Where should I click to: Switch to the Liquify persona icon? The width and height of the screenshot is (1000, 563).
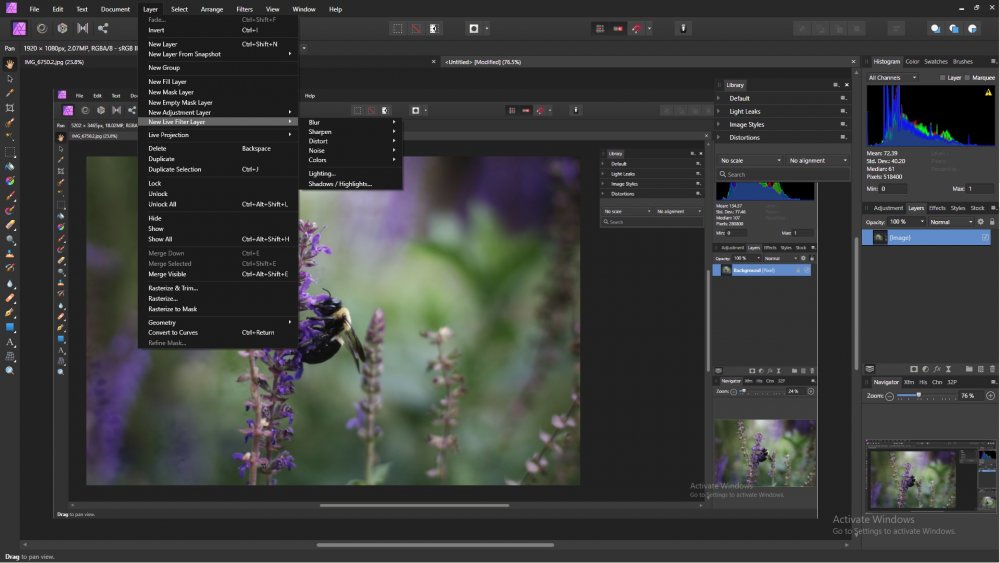click(x=41, y=29)
